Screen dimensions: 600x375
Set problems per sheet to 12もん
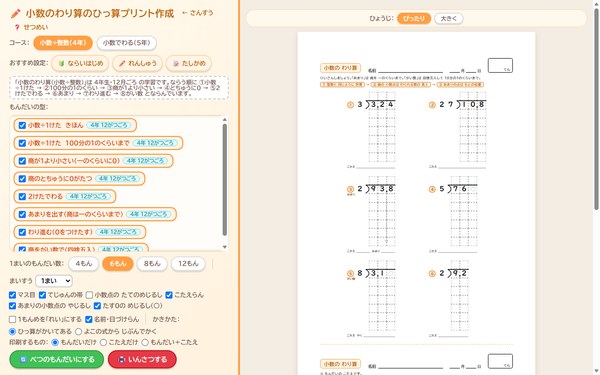tap(188, 264)
